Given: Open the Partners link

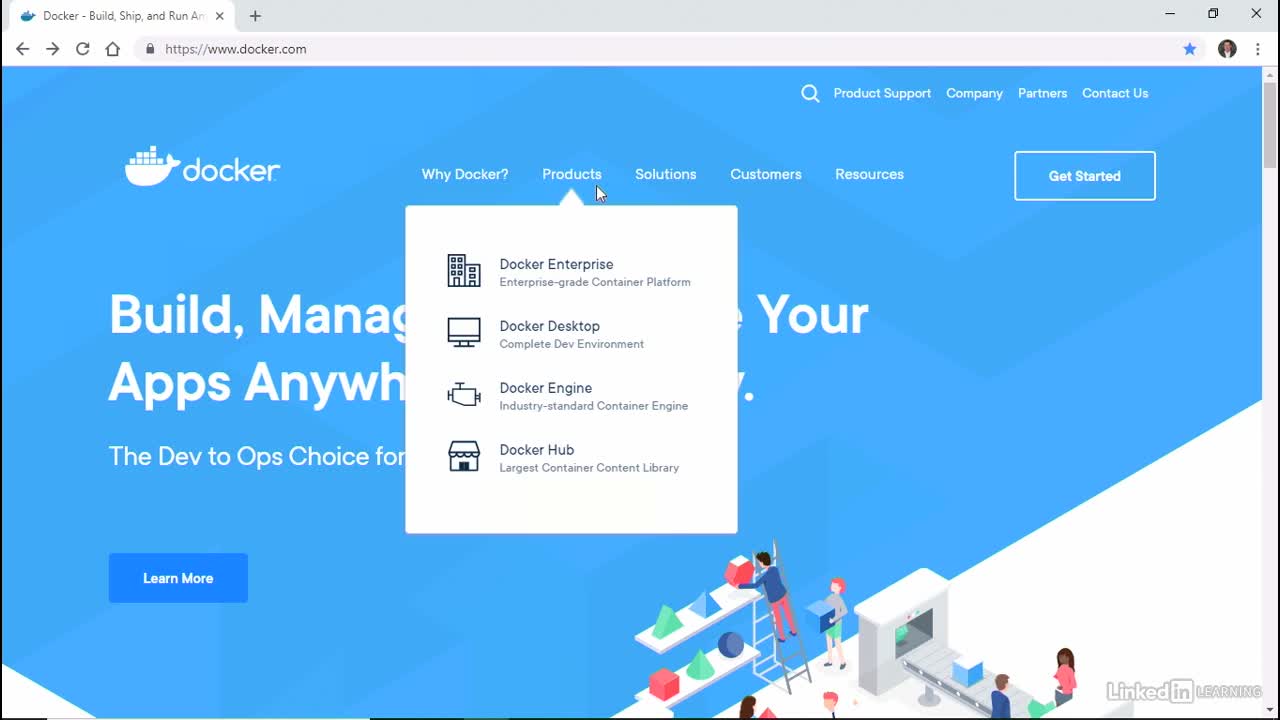Looking at the screenshot, I should point(1043,93).
